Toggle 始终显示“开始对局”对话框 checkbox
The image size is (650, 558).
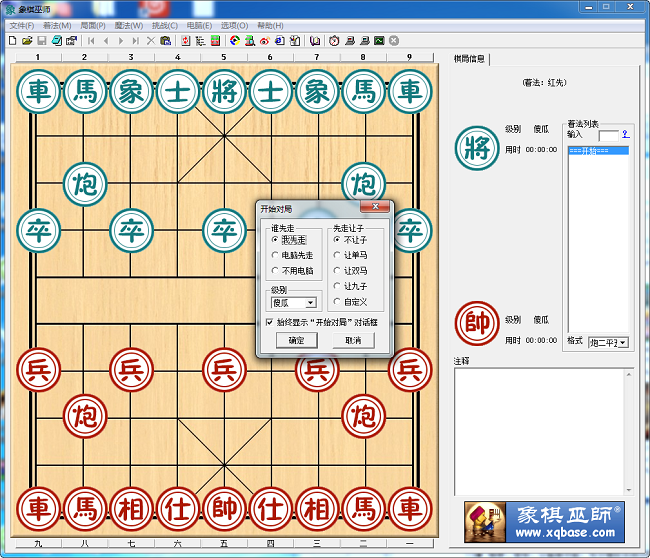269,322
